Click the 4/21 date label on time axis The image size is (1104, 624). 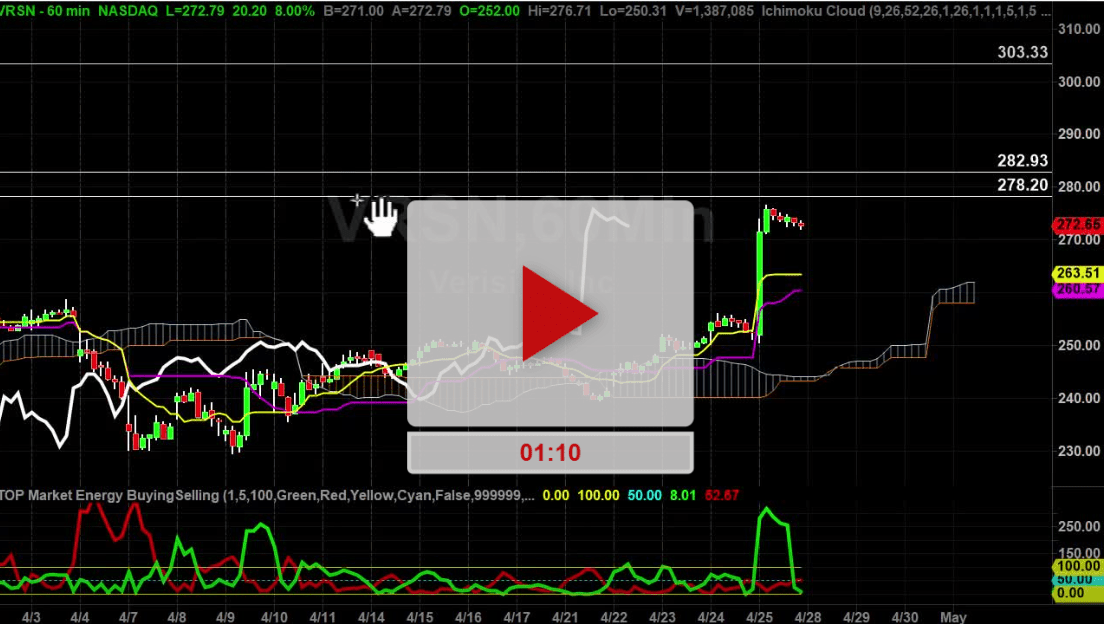point(565,617)
